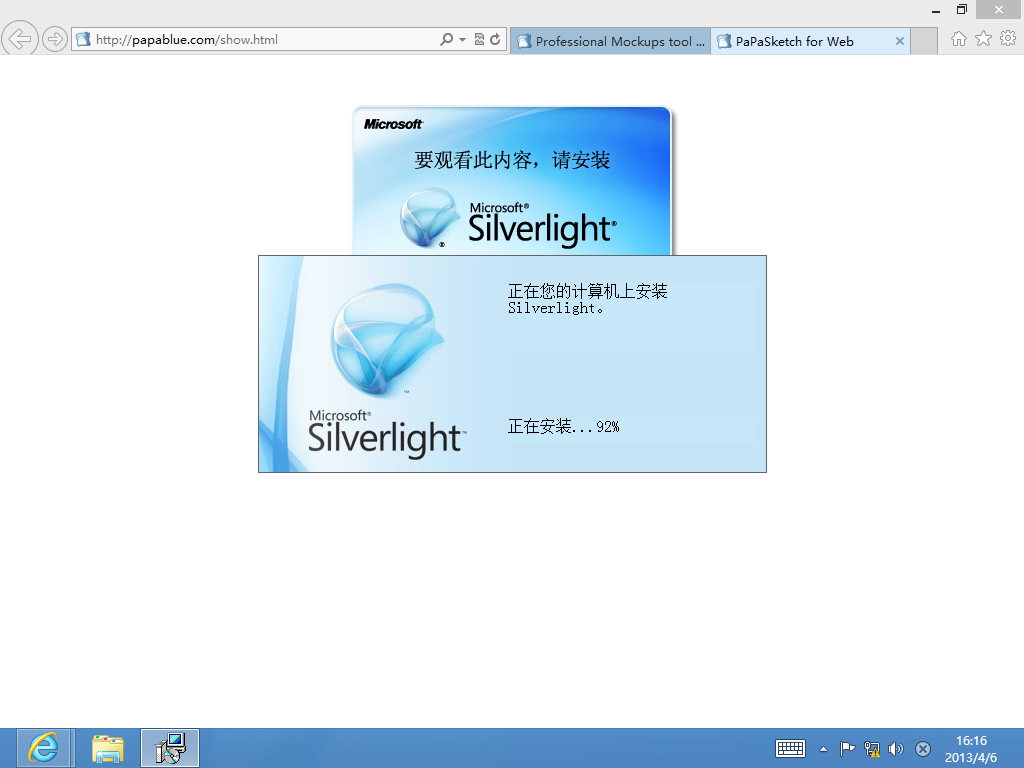The height and width of the screenshot is (768, 1024).
Task: Open the on-screen touch keyboard
Action: (790, 748)
